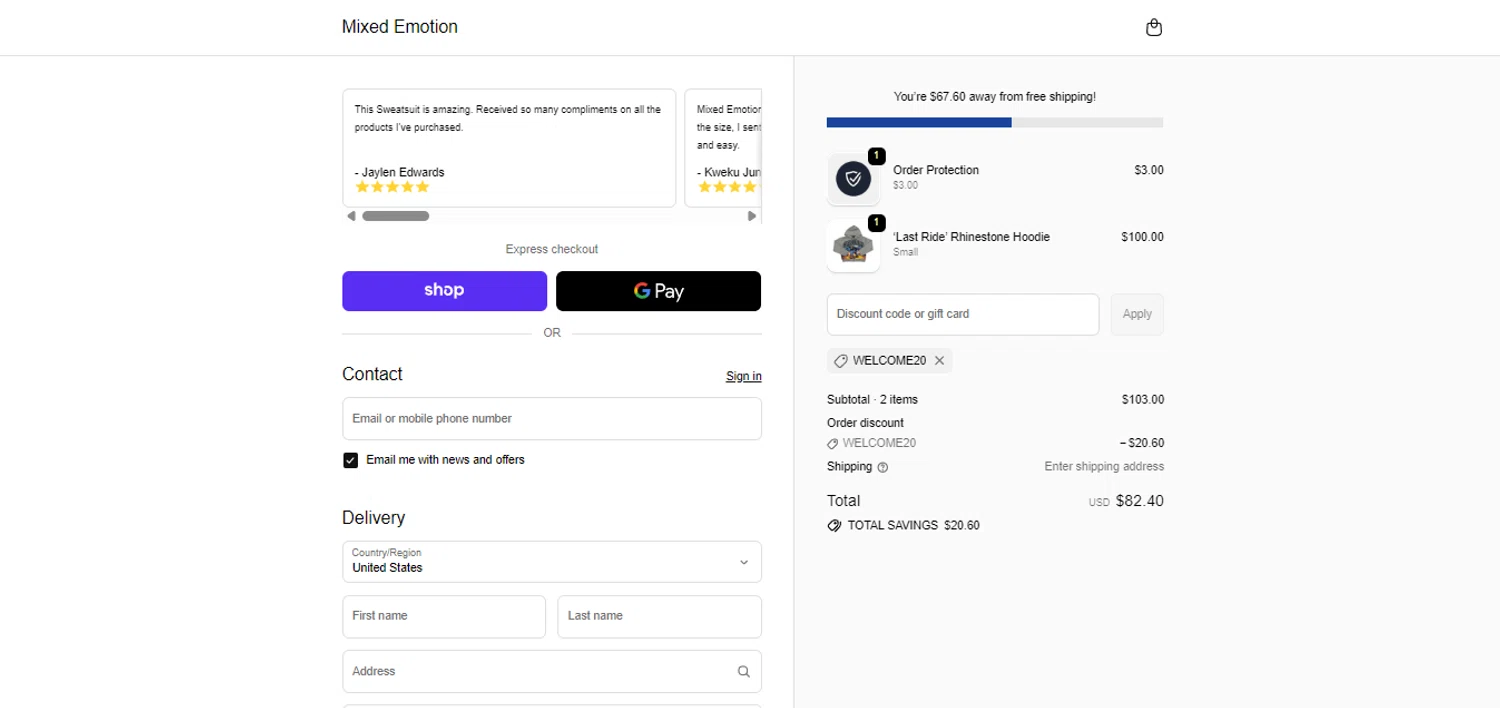The width and height of the screenshot is (1500, 708).
Task: Click the Order discount label
Action: tap(865, 423)
